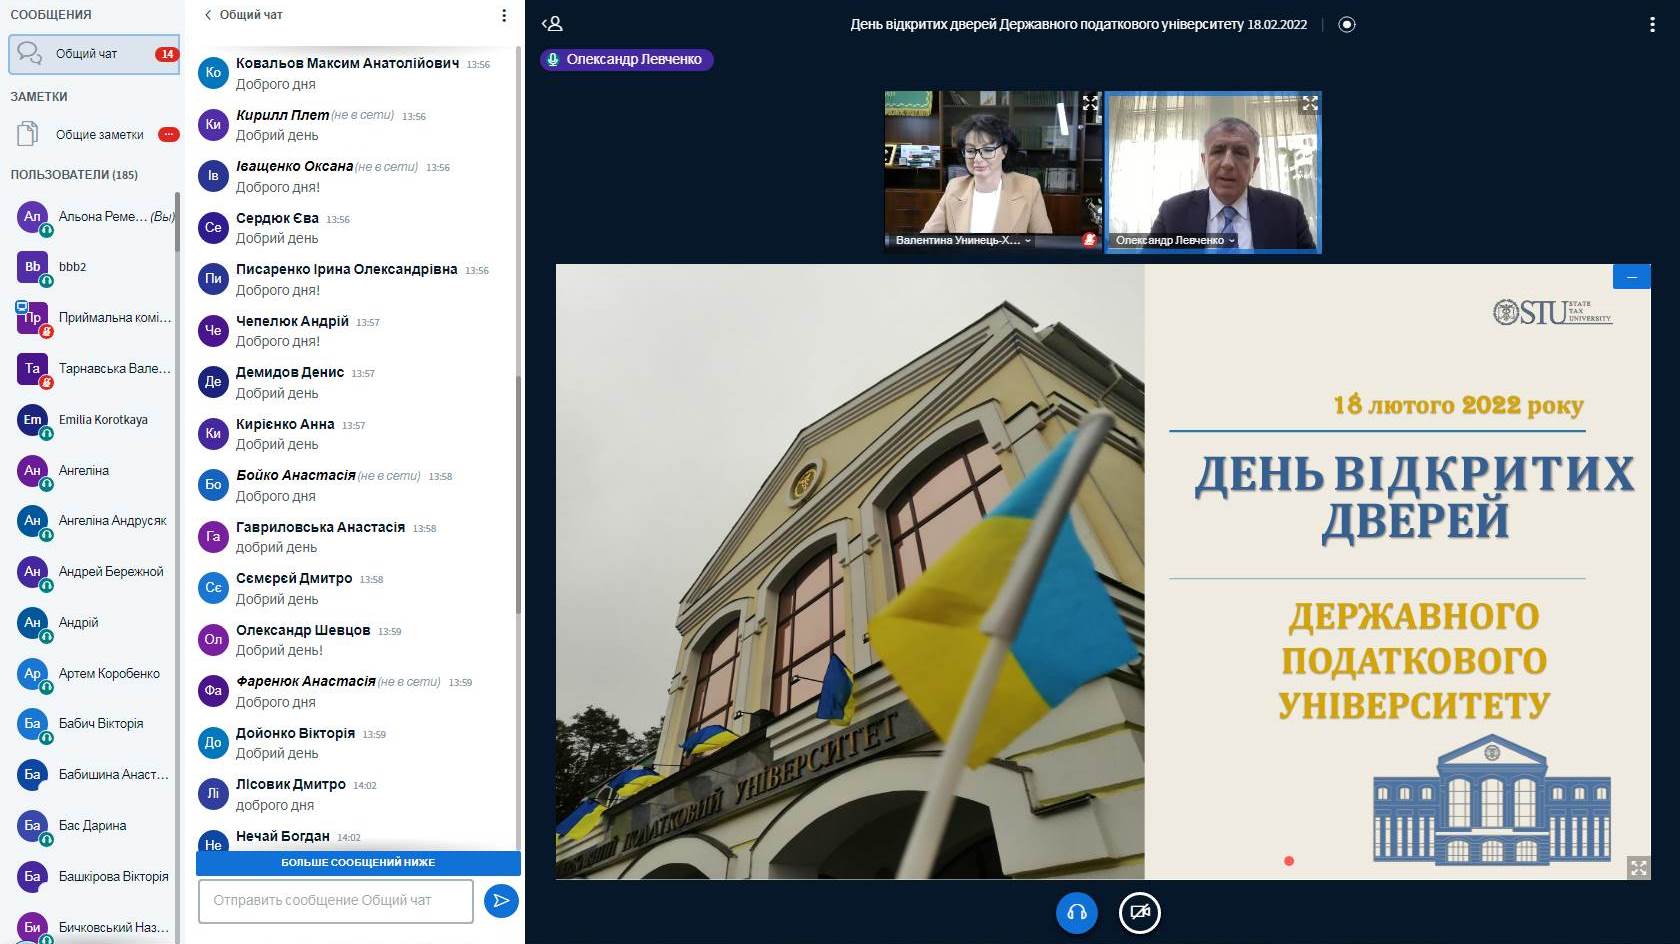This screenshot has width=1680, height=944.
Task: Click the Bb avatar of bbb2
Action: click(32, 266)
